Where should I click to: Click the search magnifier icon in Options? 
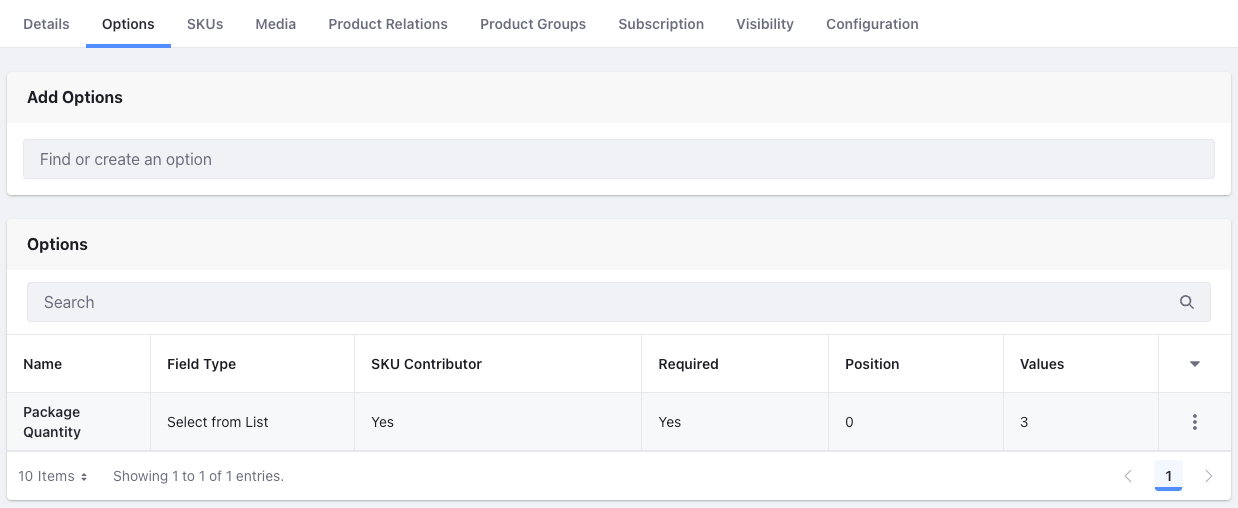[x=1187, y=302]
